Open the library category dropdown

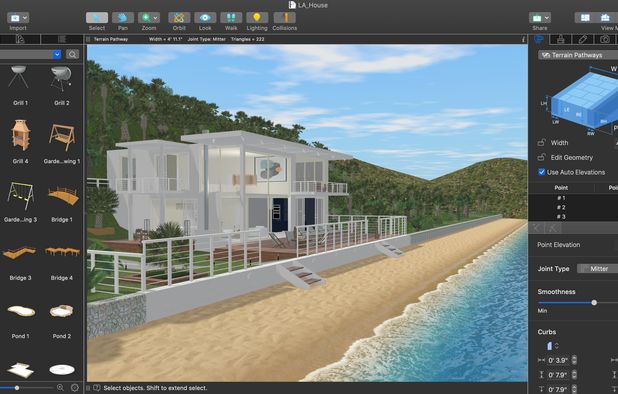pyautogui.click(x=57, y=54)
